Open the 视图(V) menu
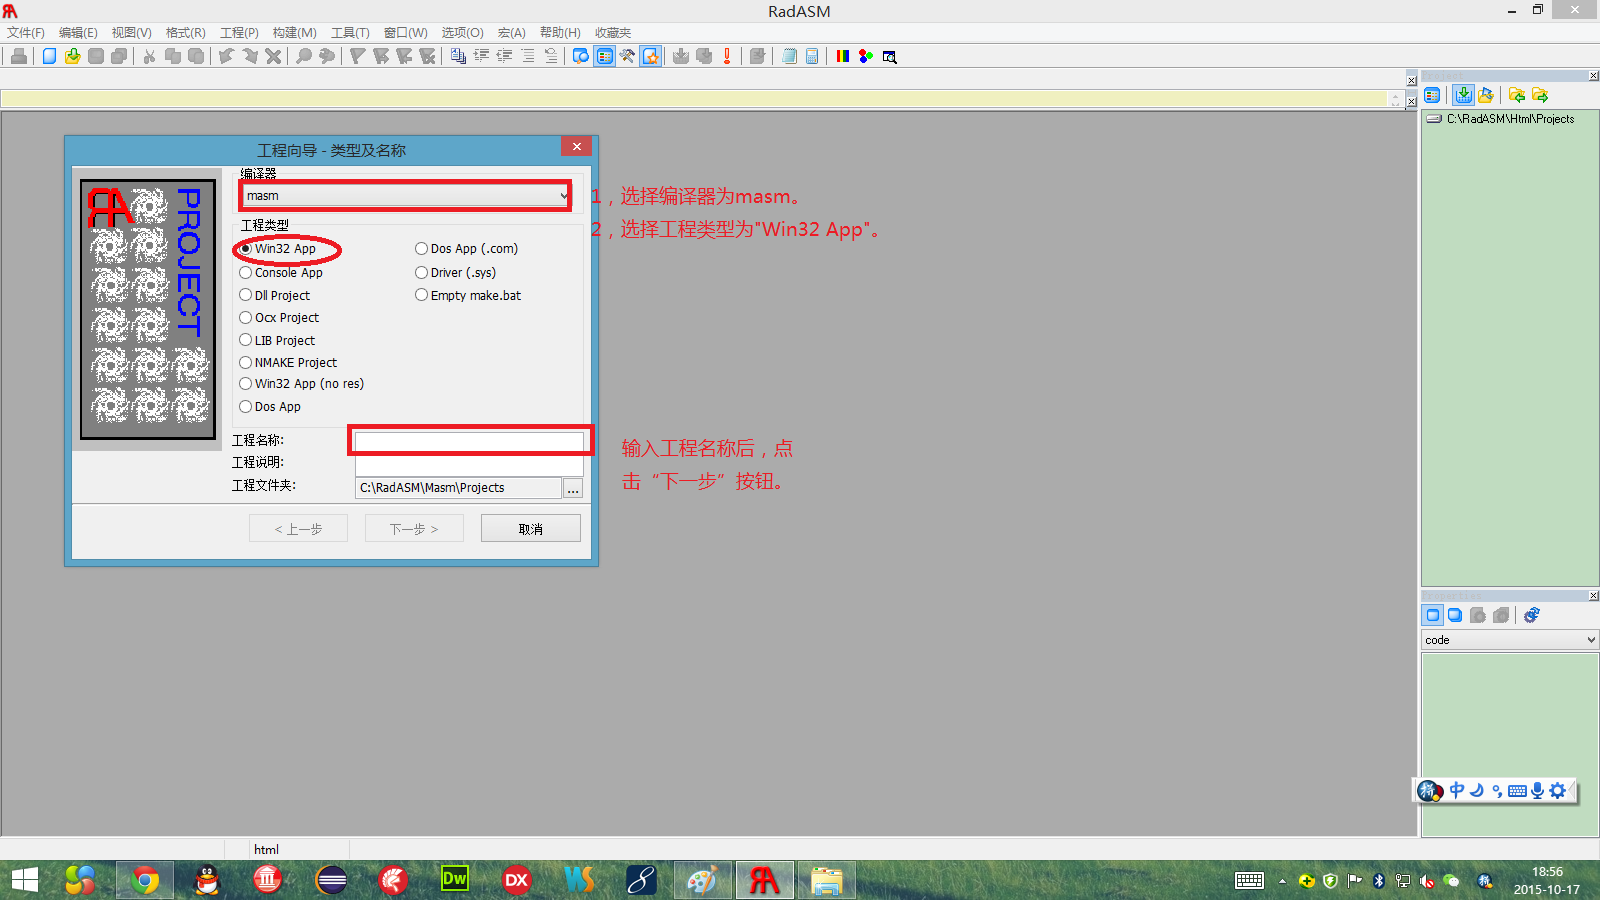Image resolution: width=1600 pixels, height=900 pixels. (x=131, y=32)
